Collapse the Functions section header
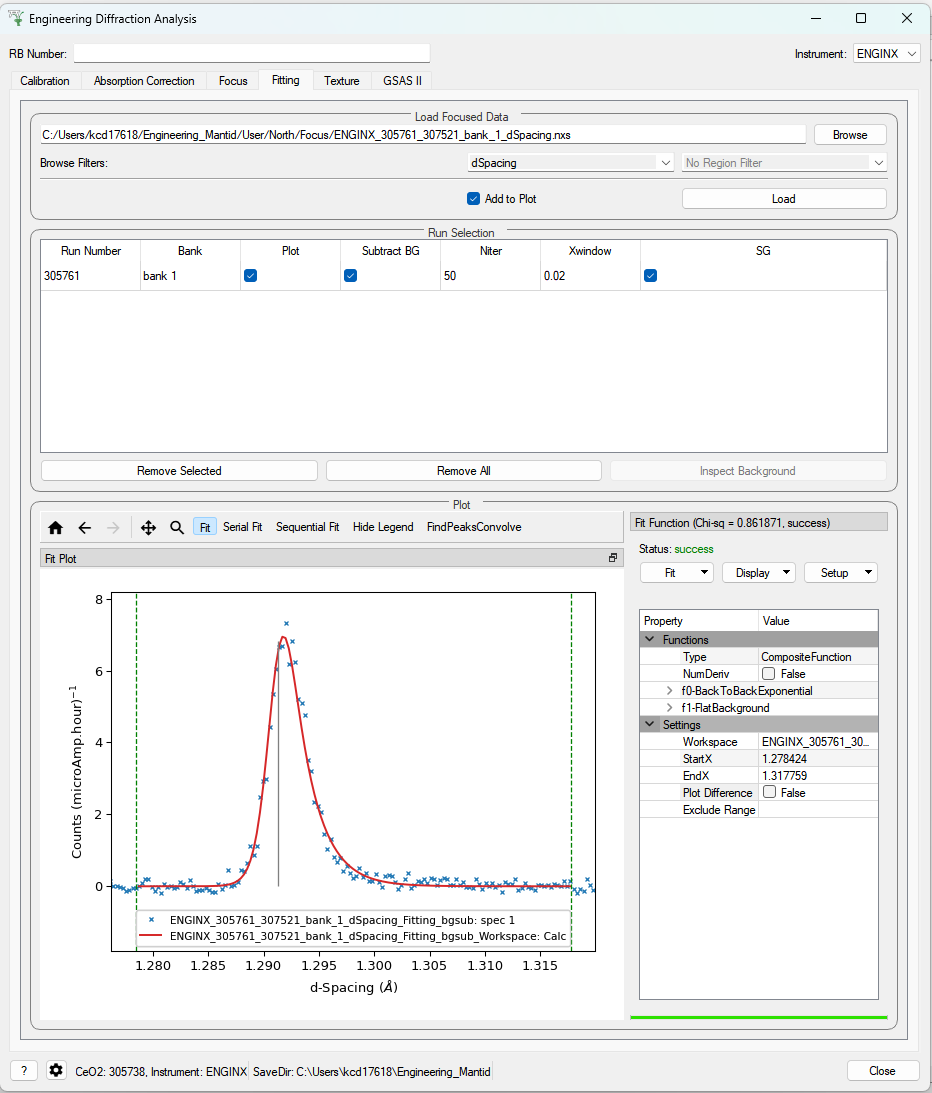The height and width of the screenshot is (1093, 932). coord(650,640)
